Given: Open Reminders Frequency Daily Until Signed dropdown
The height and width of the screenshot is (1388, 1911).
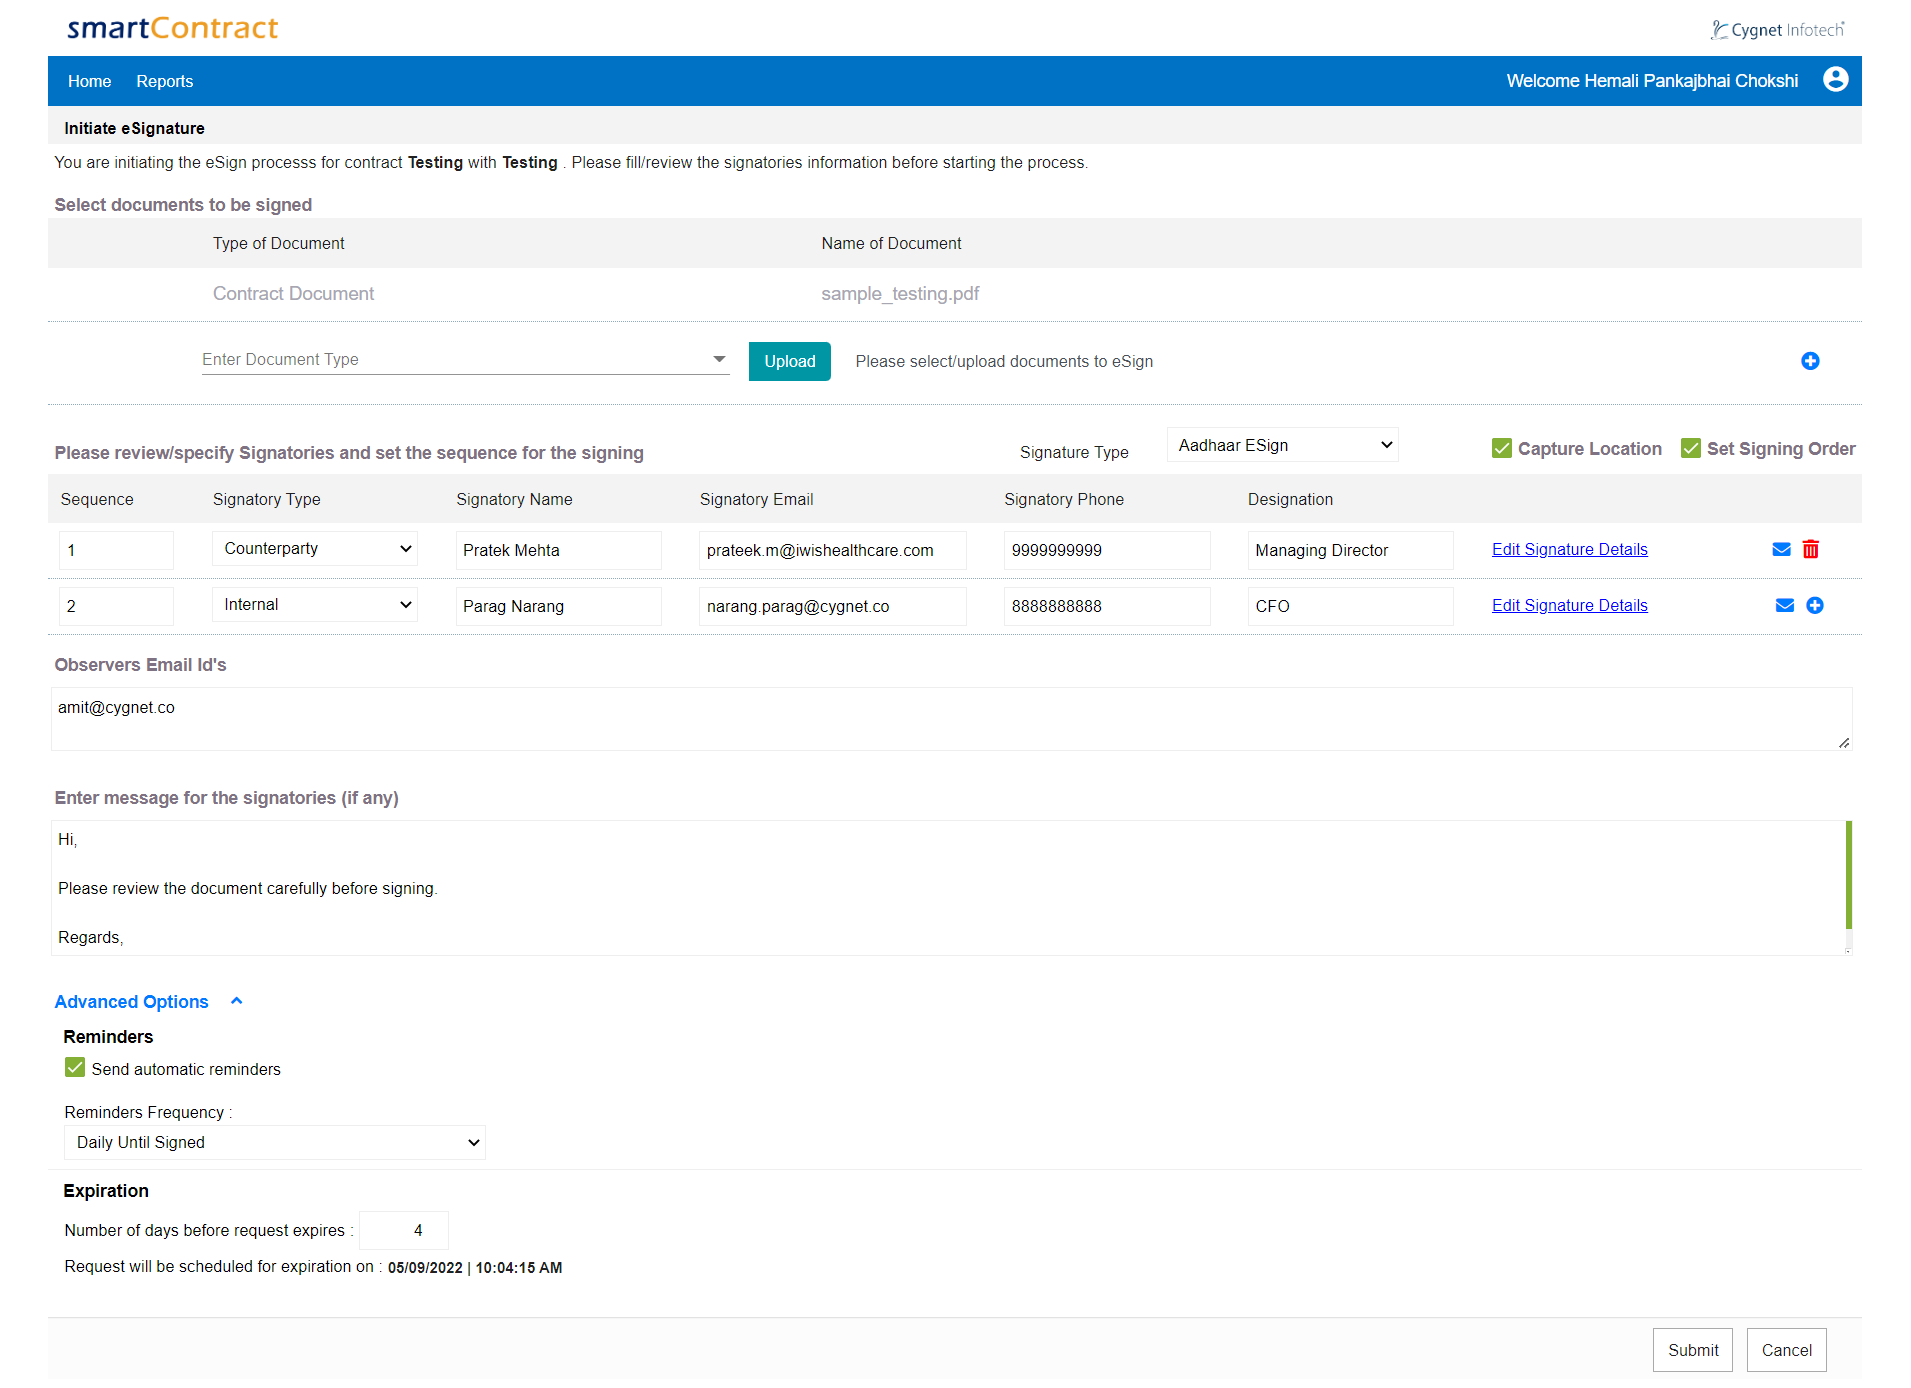Looking at the screenshot, I should (x=275, y=1142).
